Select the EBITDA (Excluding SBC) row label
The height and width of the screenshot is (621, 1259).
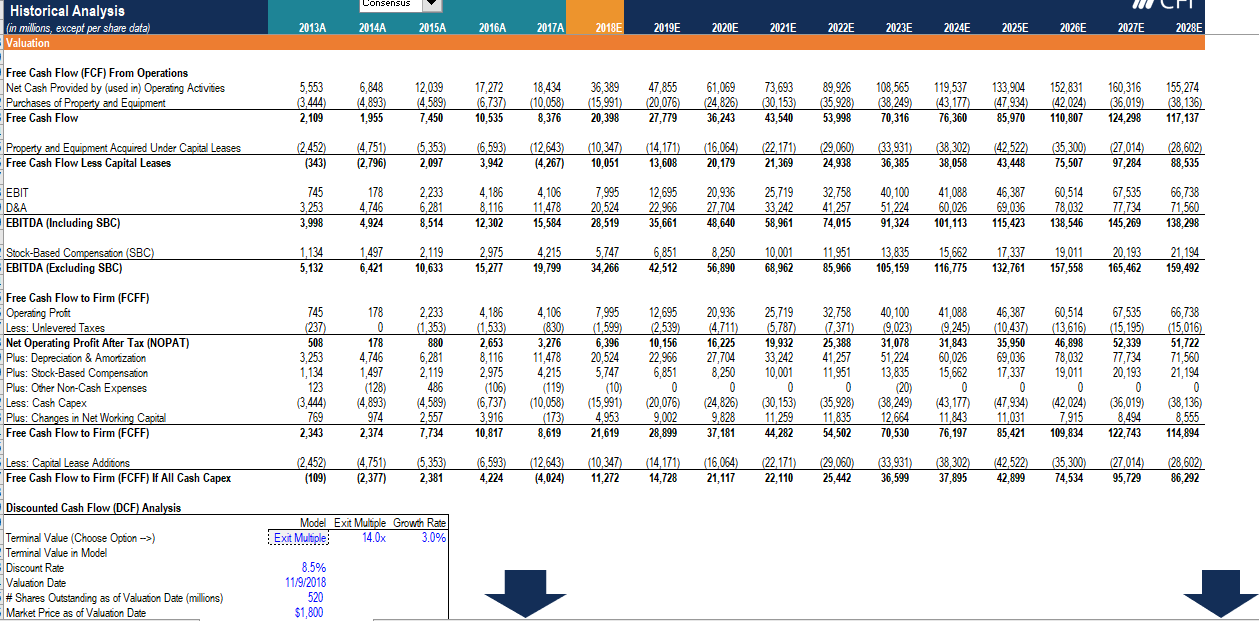(x=64, y=268)
